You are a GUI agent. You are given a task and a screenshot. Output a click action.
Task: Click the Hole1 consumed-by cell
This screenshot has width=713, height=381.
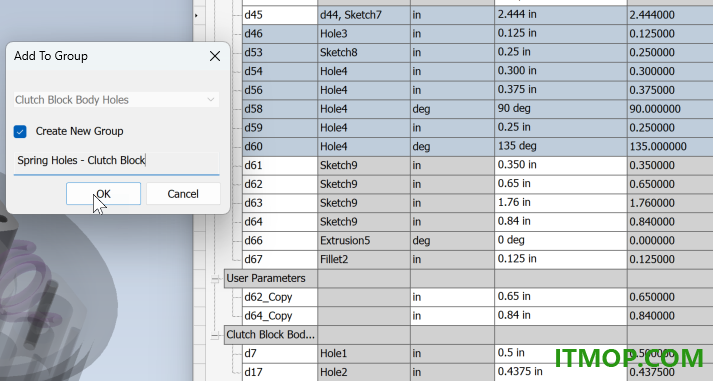pos(364,353)
